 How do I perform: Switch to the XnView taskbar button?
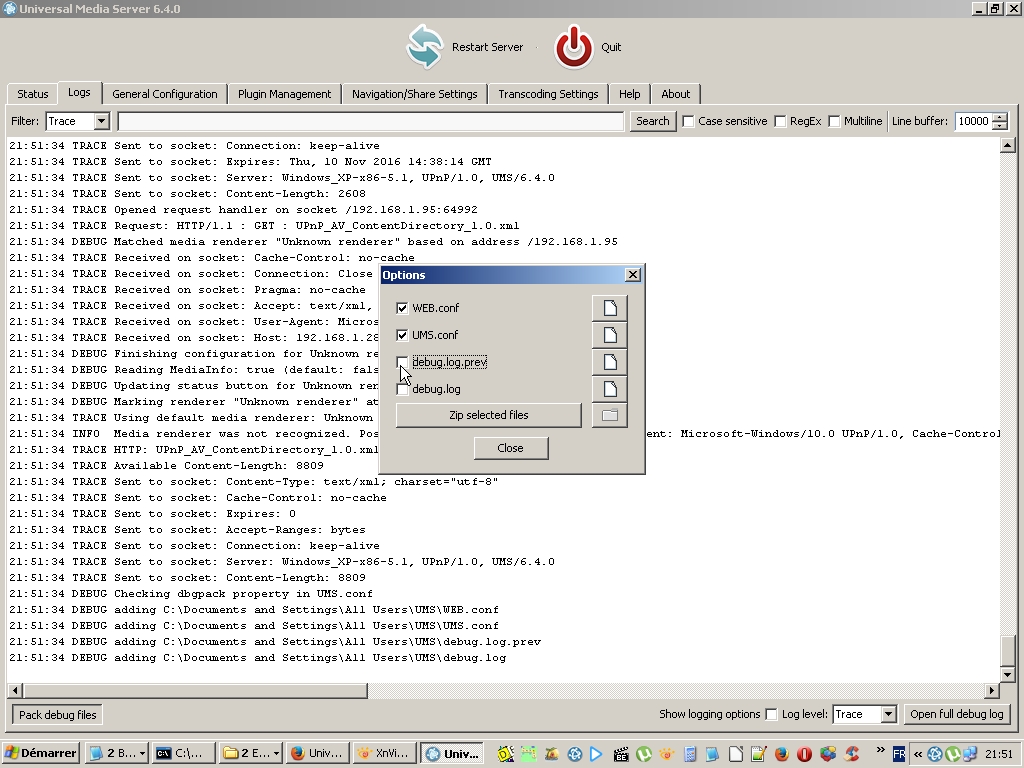tap(385, 753)
